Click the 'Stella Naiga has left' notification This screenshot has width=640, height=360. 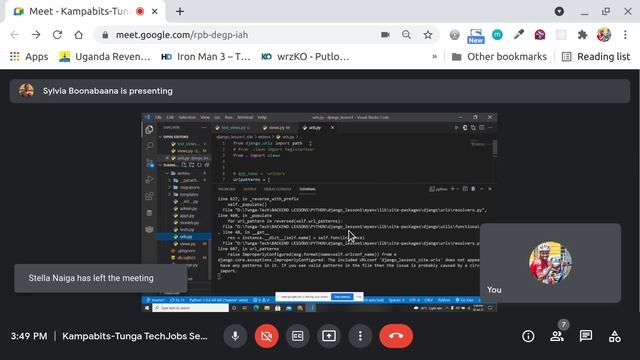[x=100, y=278]
